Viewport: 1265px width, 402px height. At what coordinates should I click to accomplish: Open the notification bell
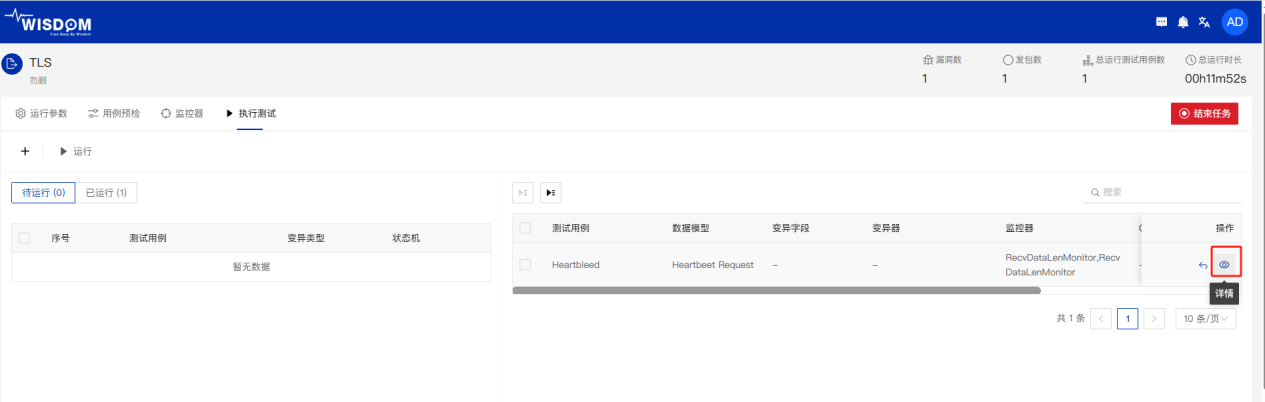1183,21
